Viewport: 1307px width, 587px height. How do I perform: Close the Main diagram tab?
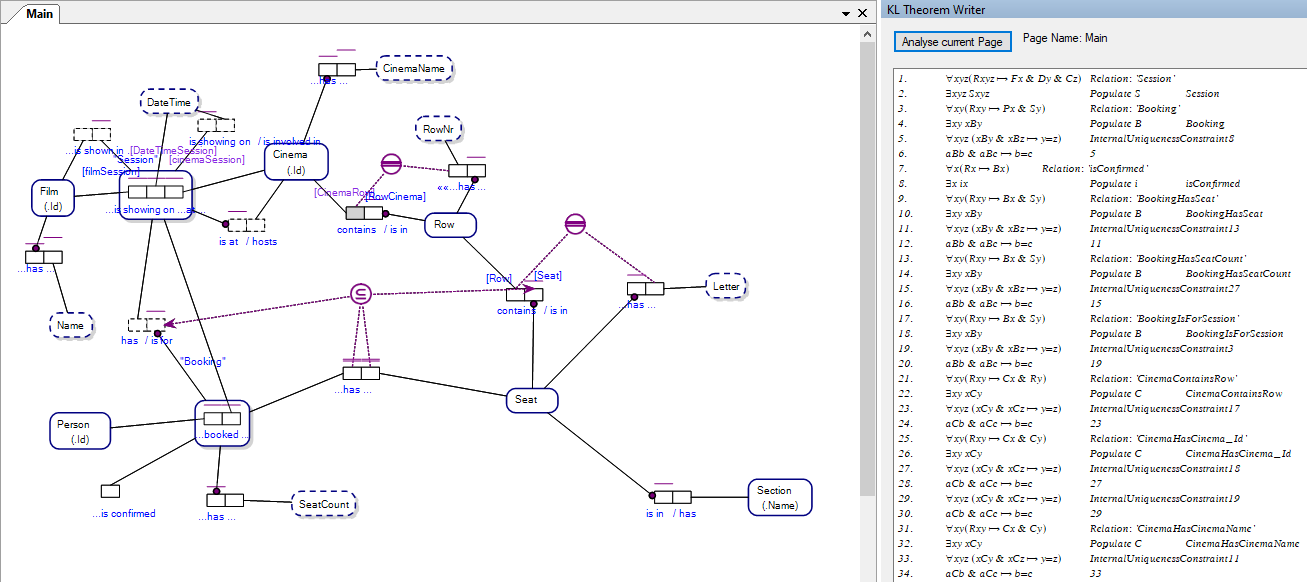coord(863,14)
